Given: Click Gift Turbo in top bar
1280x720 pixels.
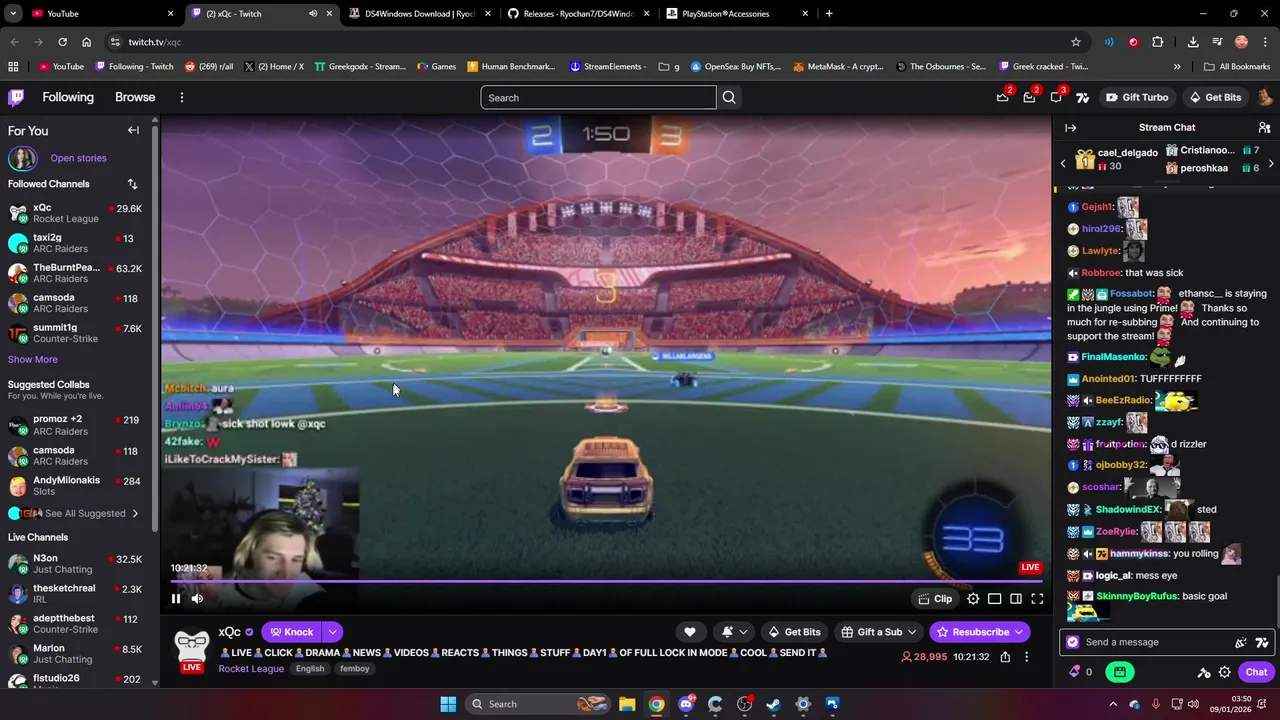Looking at the screenshot, I should (1137, 97).
